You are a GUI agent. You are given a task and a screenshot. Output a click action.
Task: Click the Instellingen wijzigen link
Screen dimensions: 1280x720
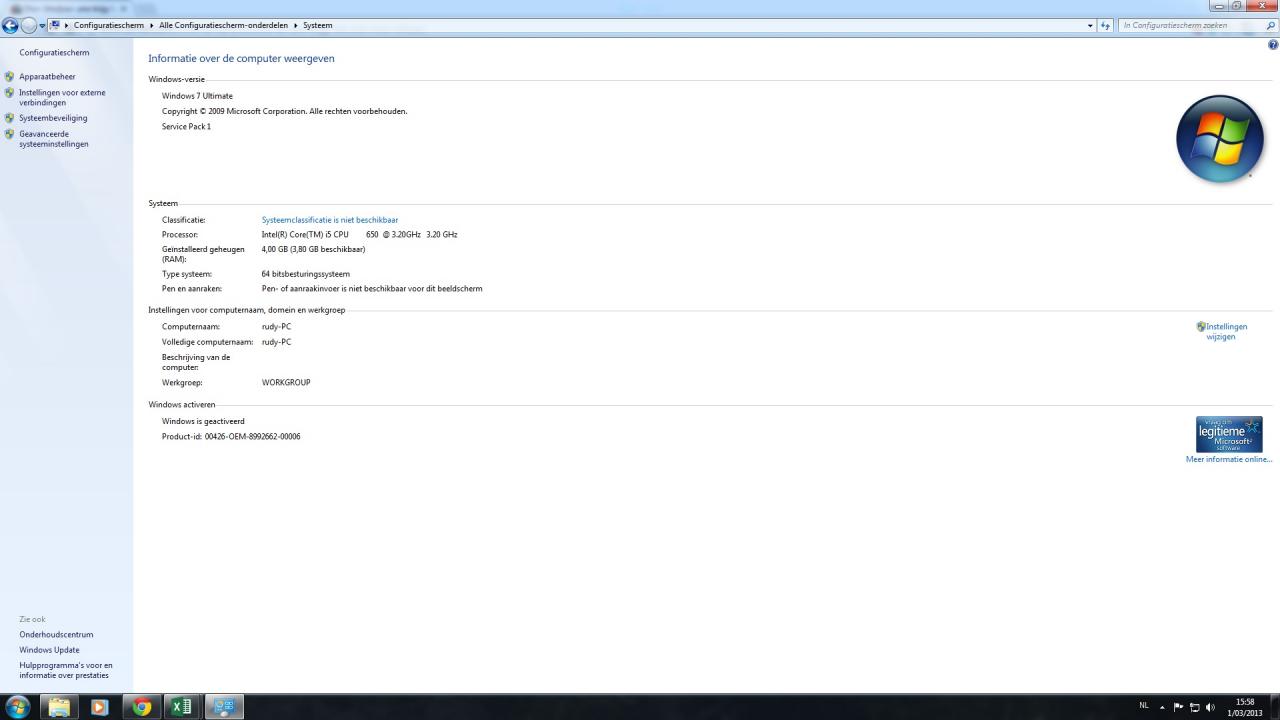pyautogui.click(x=1226, y=332)
